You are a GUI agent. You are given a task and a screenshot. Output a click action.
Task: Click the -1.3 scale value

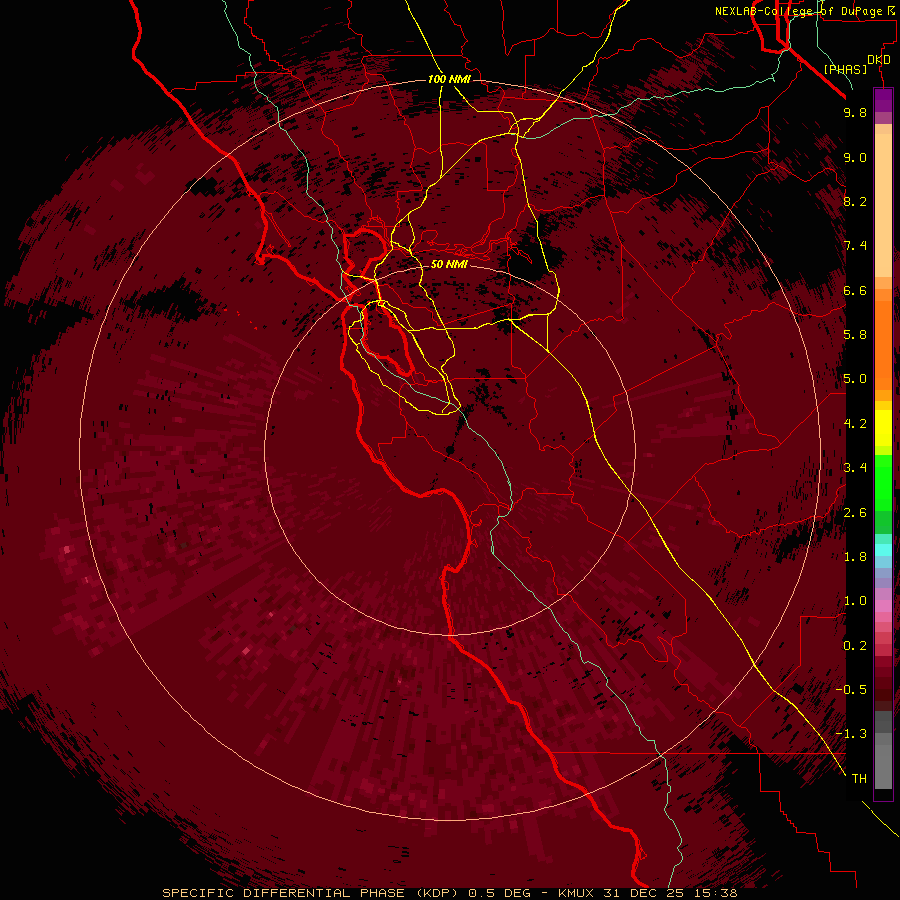[x=851, y=734]
